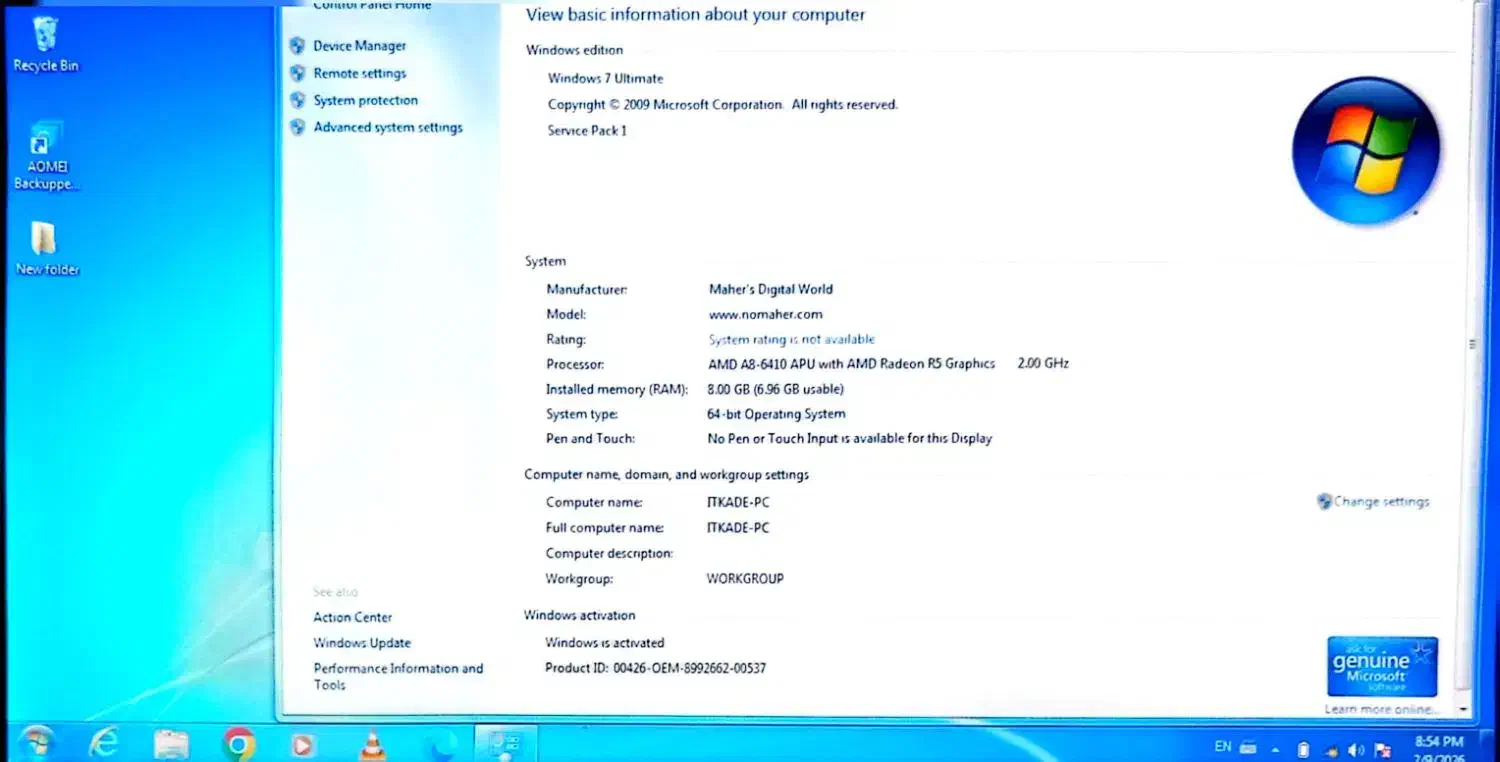
Task: Select AOMEI Backupper desktop shortcut
Action: point(46,156)
